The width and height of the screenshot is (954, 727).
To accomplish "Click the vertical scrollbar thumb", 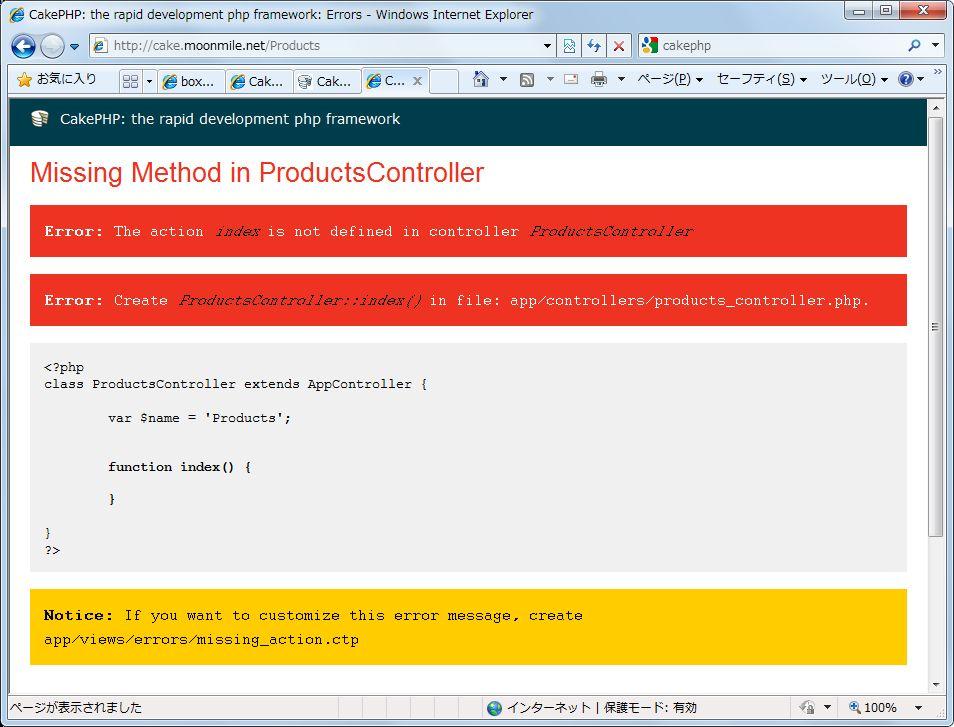I will 936,326.
